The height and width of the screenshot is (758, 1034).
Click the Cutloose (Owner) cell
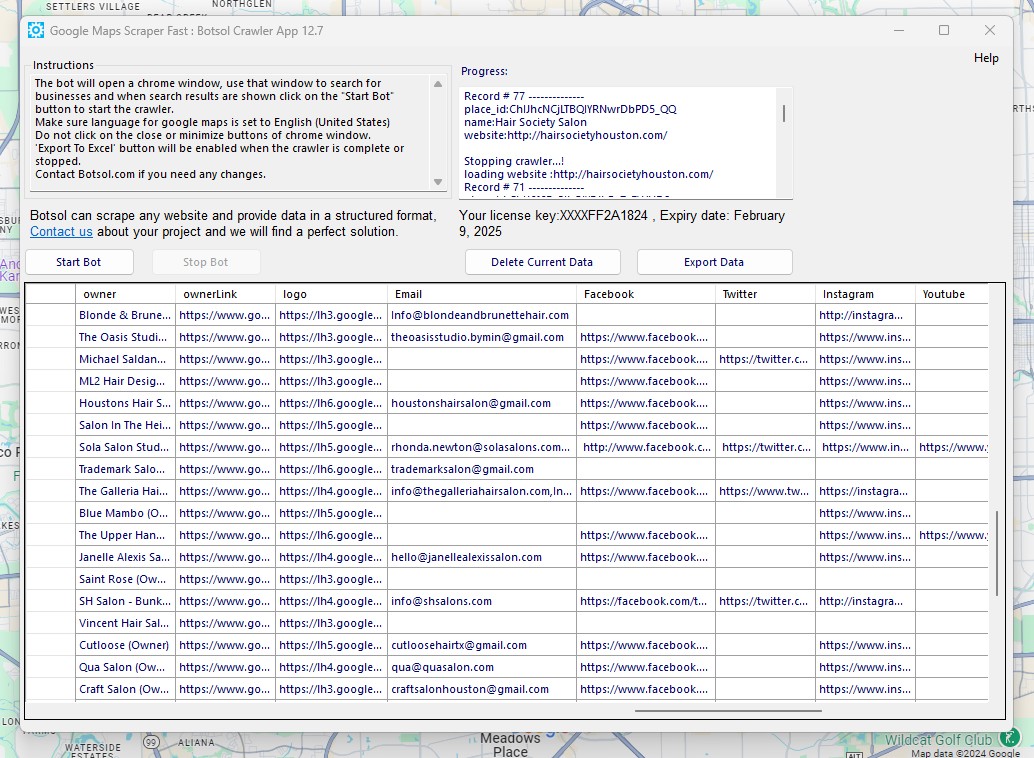124,646
